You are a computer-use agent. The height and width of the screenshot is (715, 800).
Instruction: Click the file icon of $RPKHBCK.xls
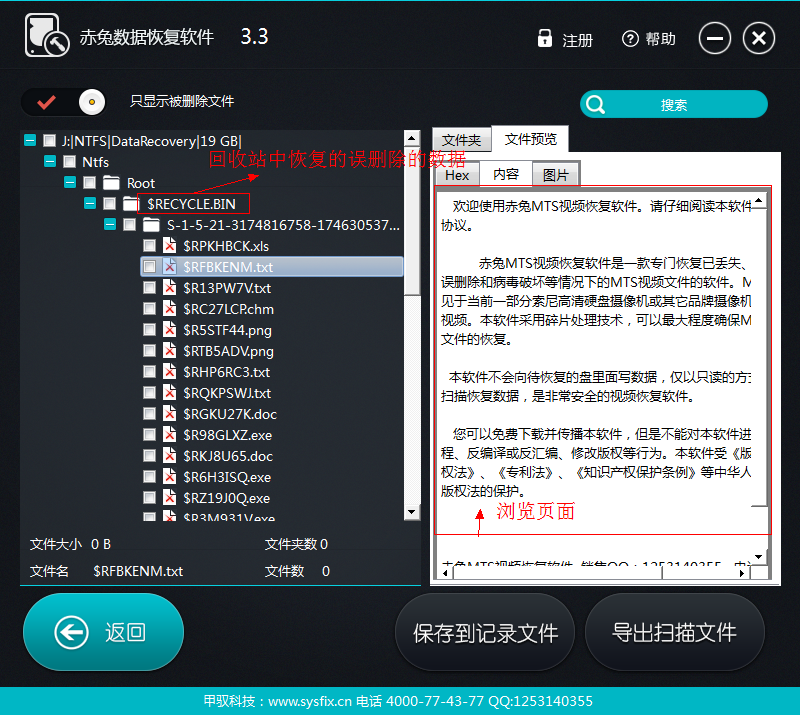170,246
